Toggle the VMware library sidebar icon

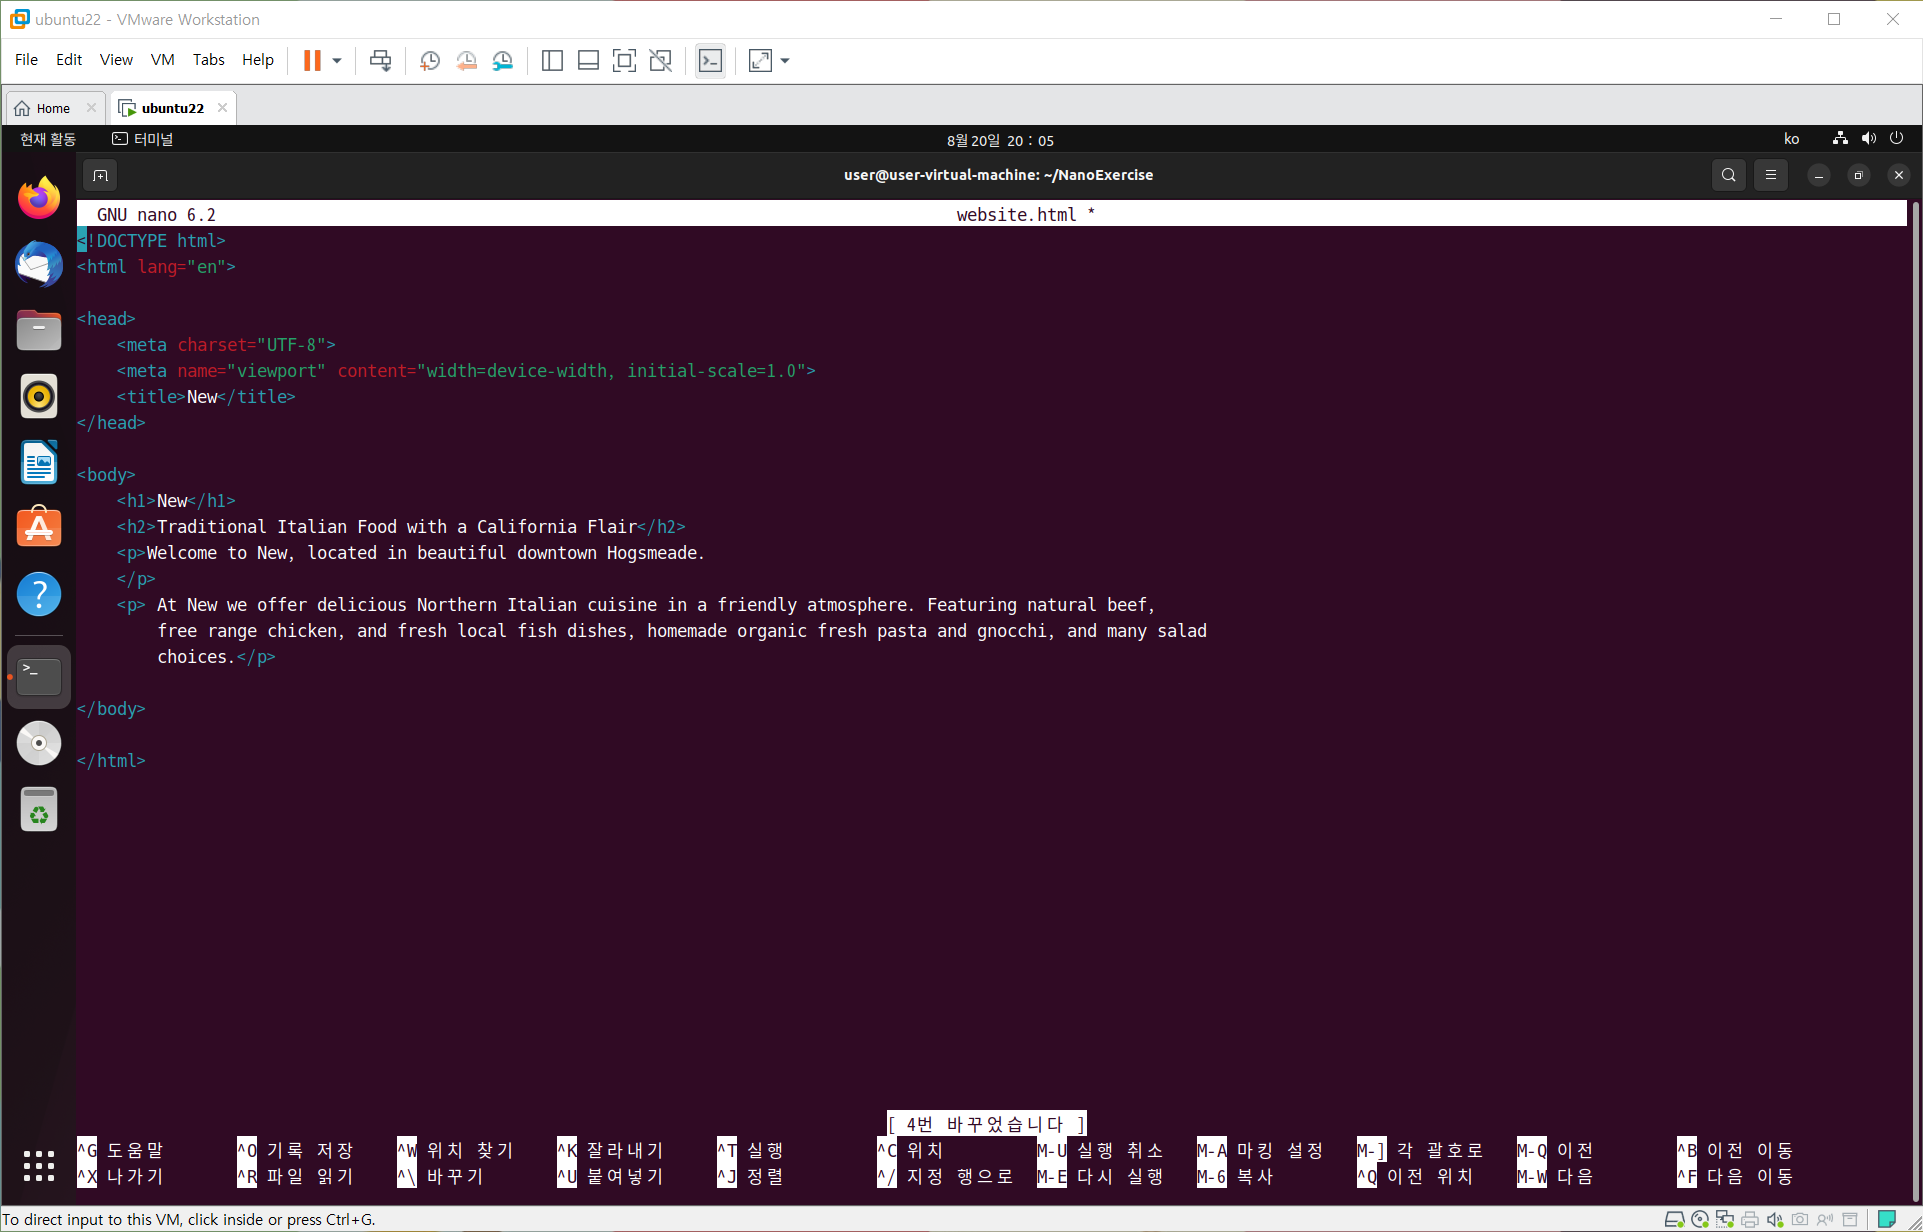click(552, 61)
